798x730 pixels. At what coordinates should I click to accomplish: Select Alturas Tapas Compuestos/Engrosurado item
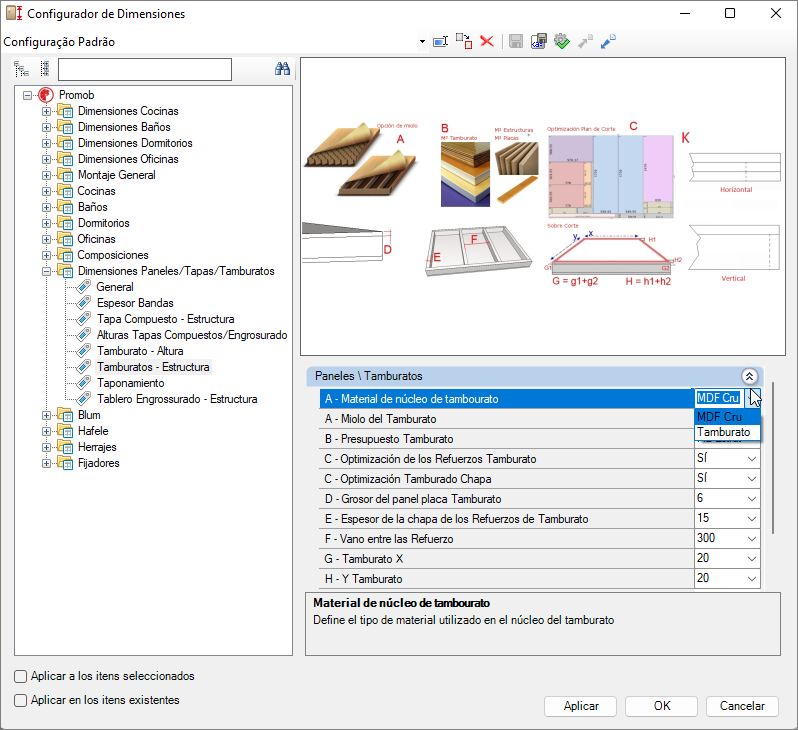coord(192,335)
